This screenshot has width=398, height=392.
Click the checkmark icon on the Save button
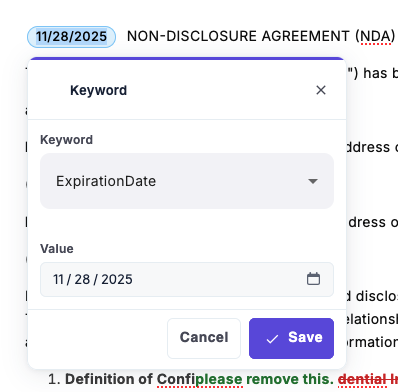(x=272, y=339)
